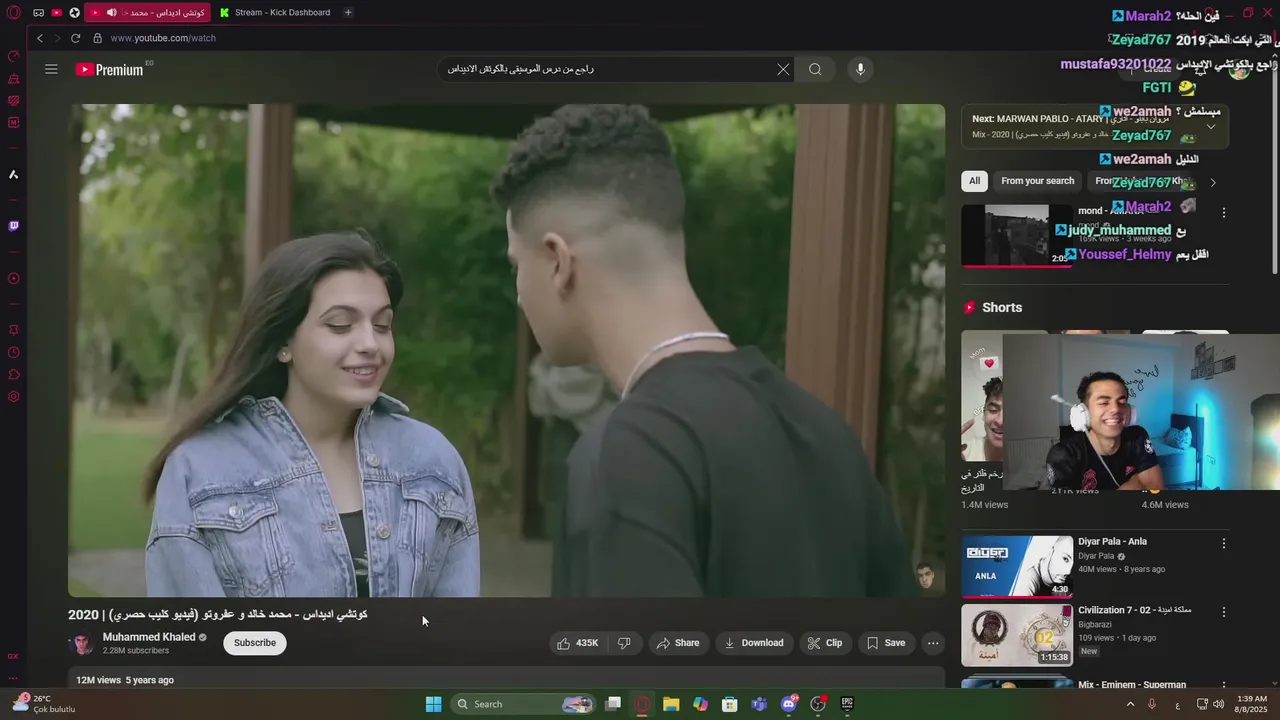The image size is (1280, 720).
Task: Open the YouTube hamburger guide menu
Action: tap(51, 69)
